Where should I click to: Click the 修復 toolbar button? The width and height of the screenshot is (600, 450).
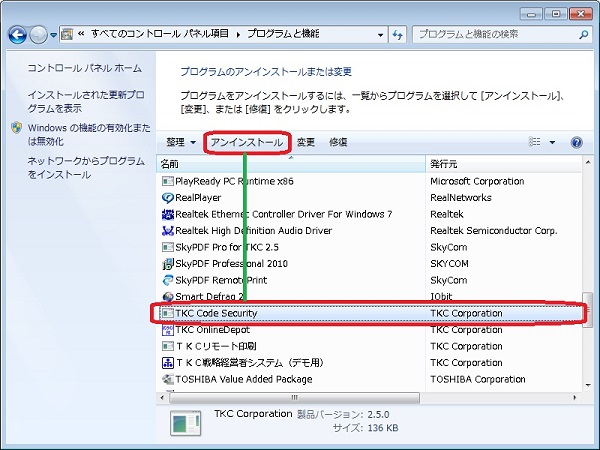pos(338,142)
